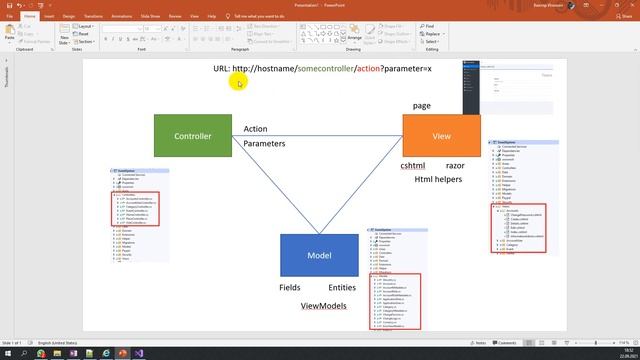
Task: Open the Windows Start menu
Action: (x=8, y=353)
